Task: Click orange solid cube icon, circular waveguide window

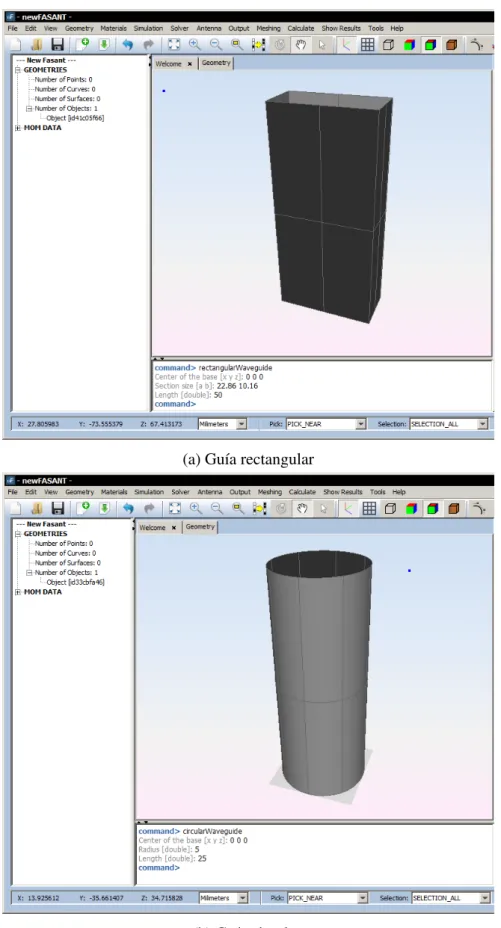Action: point(454,508)
